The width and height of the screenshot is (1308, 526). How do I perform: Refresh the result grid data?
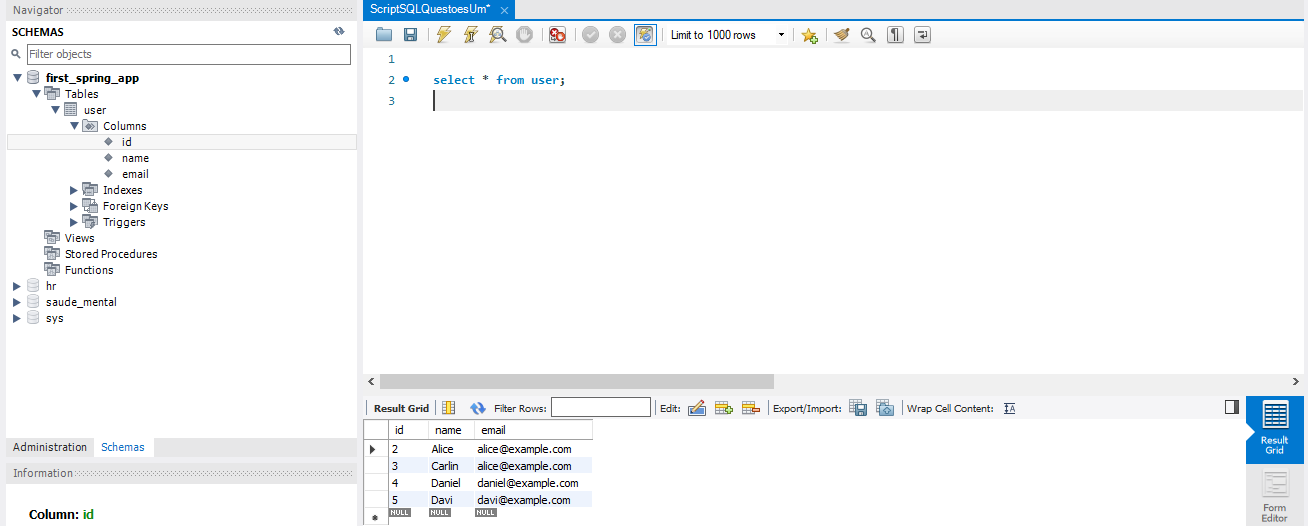(478, 408)
